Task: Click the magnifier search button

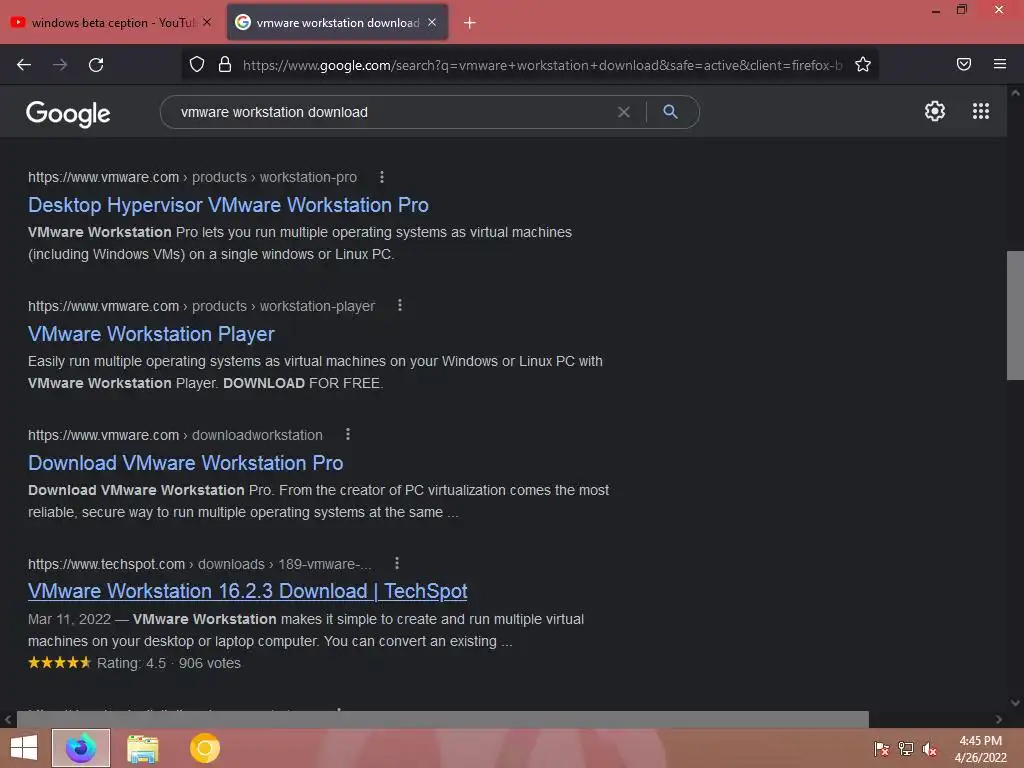Action: [670, 112]
